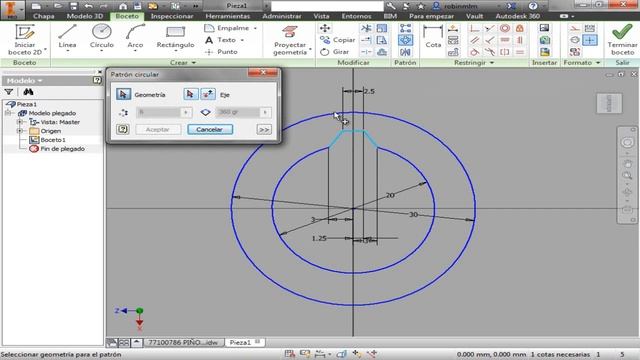
Task: Toggle the flip axis direction button
Action: tap(208, 94)
